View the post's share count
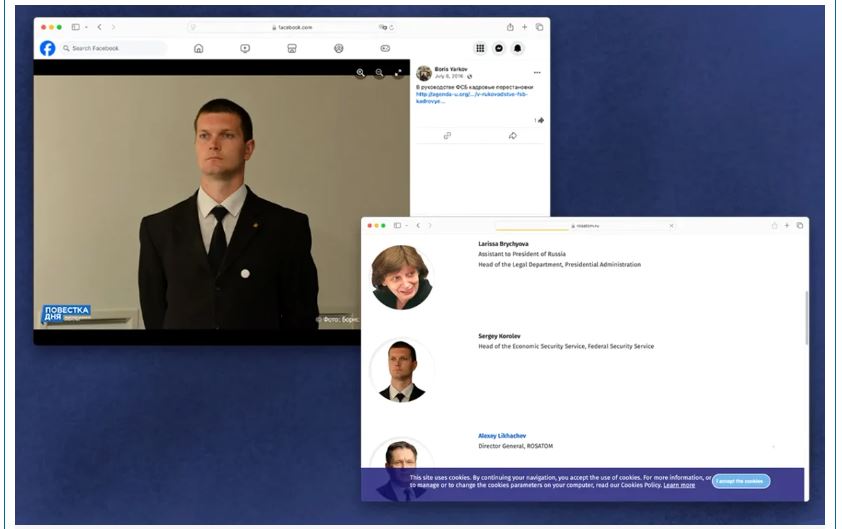This screenshot has width=842, height=529. 539,120
